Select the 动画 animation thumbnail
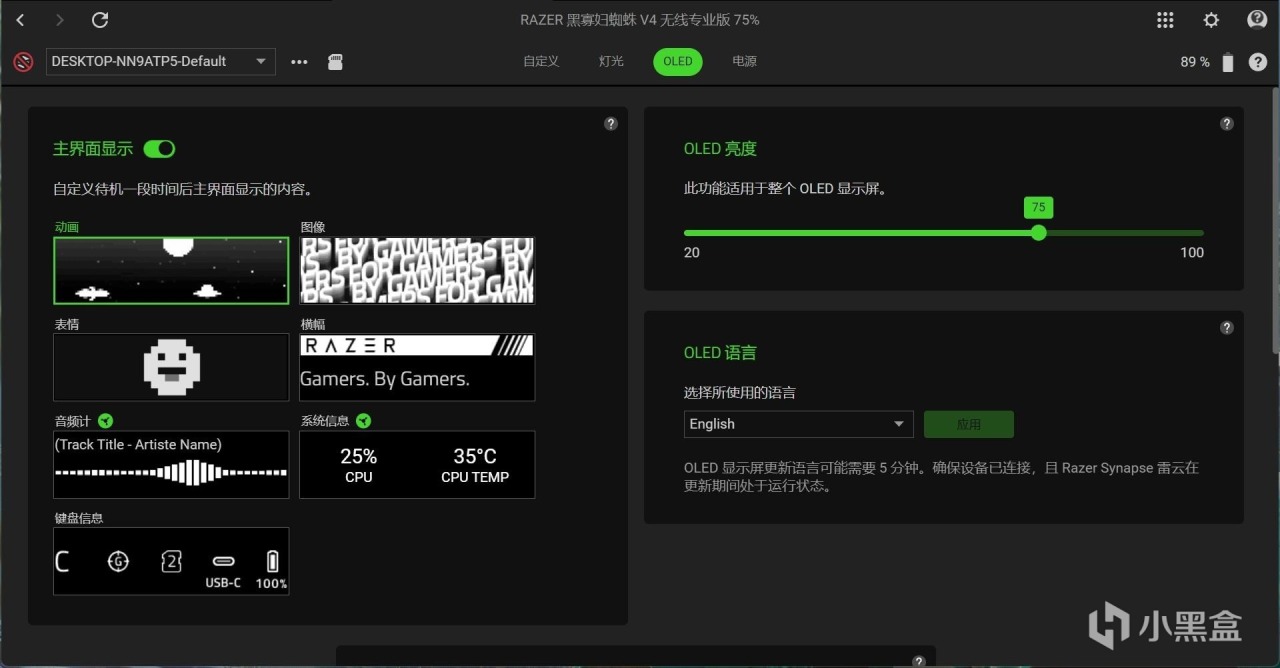The height and width of the screenshot is (668, 1280). pos(171,270)
